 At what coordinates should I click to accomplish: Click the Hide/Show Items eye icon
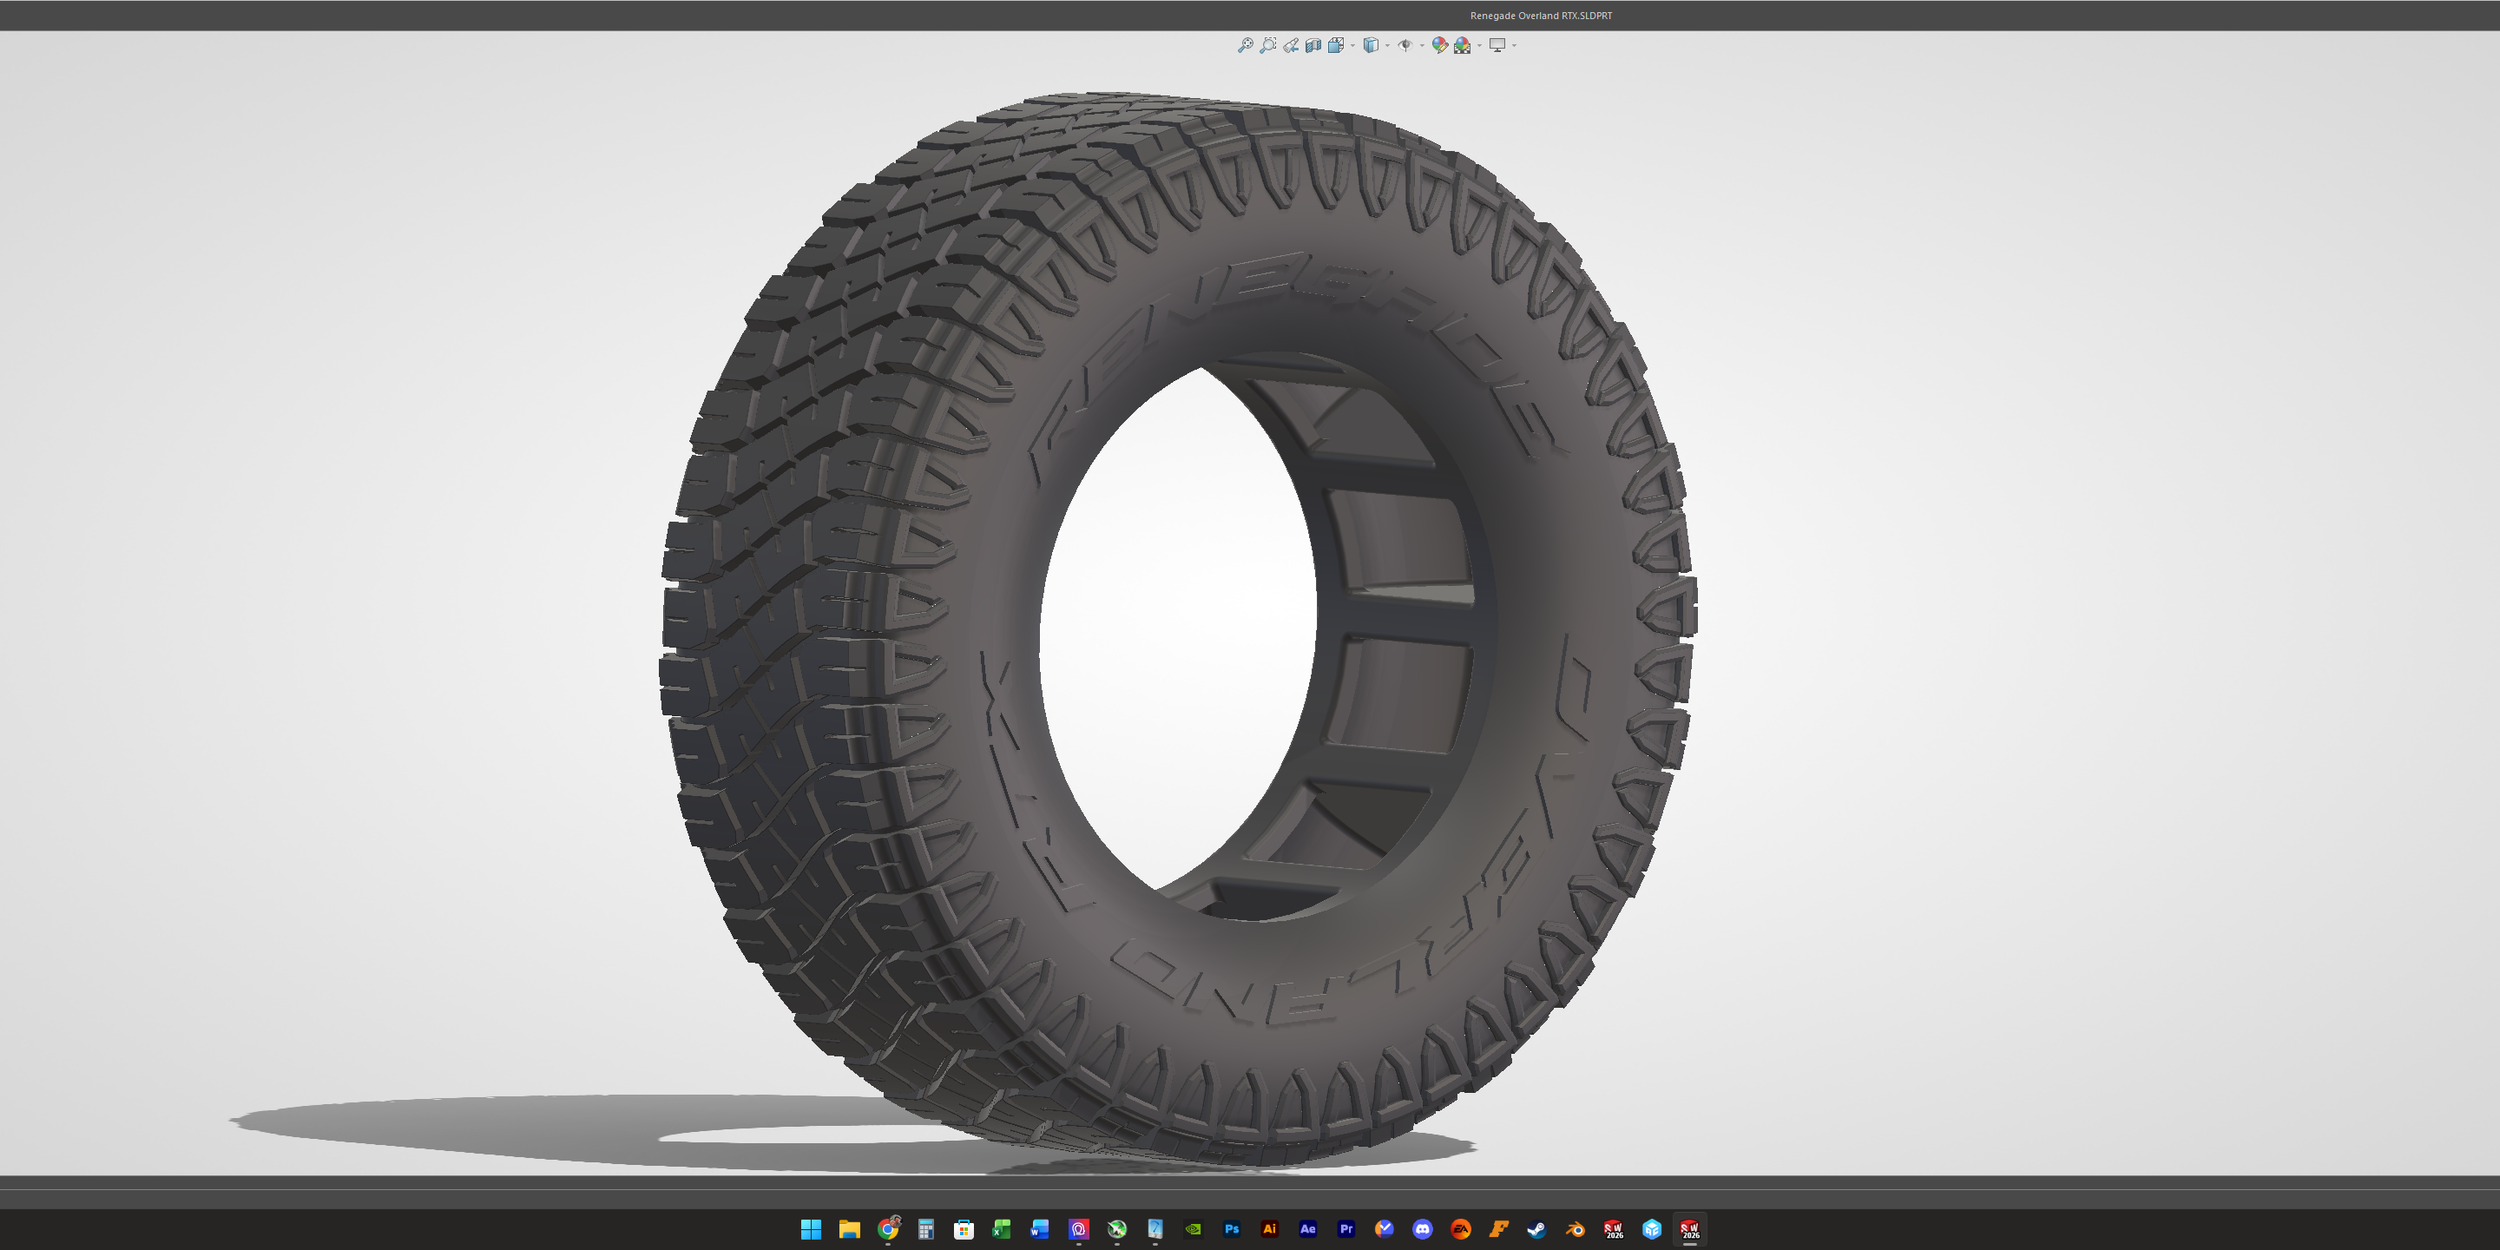tap(1405, 45)
